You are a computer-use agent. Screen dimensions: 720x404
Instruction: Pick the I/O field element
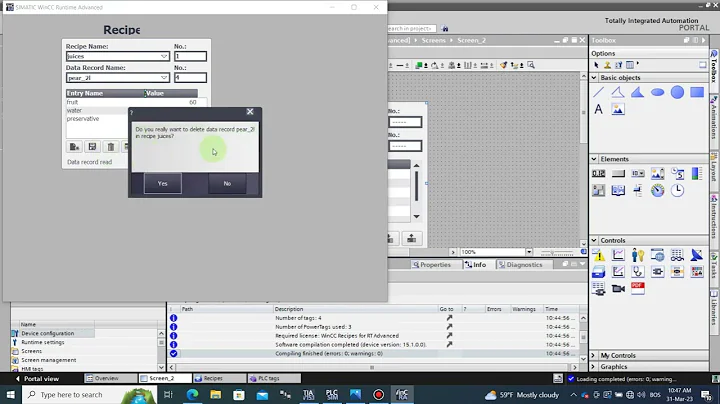click(x=598, y=174)
